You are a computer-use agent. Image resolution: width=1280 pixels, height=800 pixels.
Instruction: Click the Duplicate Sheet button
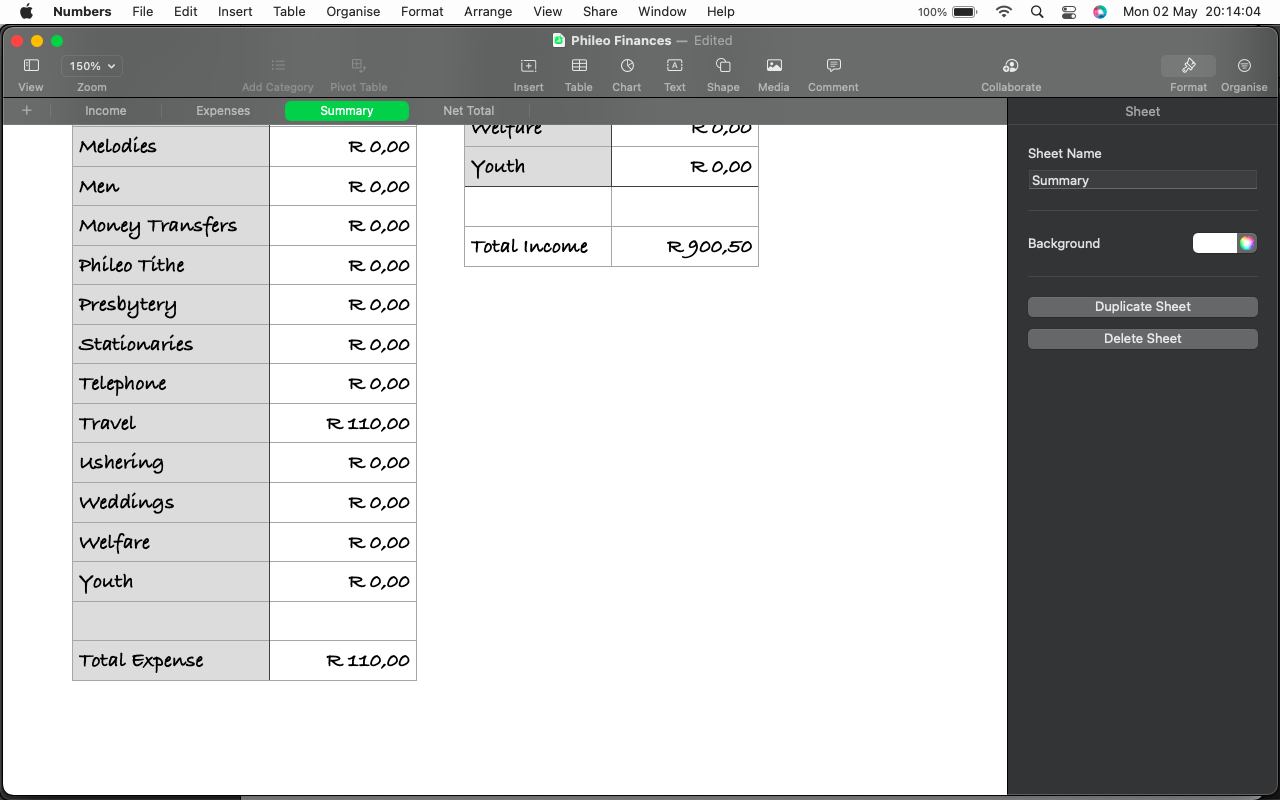click(1142, 307)
